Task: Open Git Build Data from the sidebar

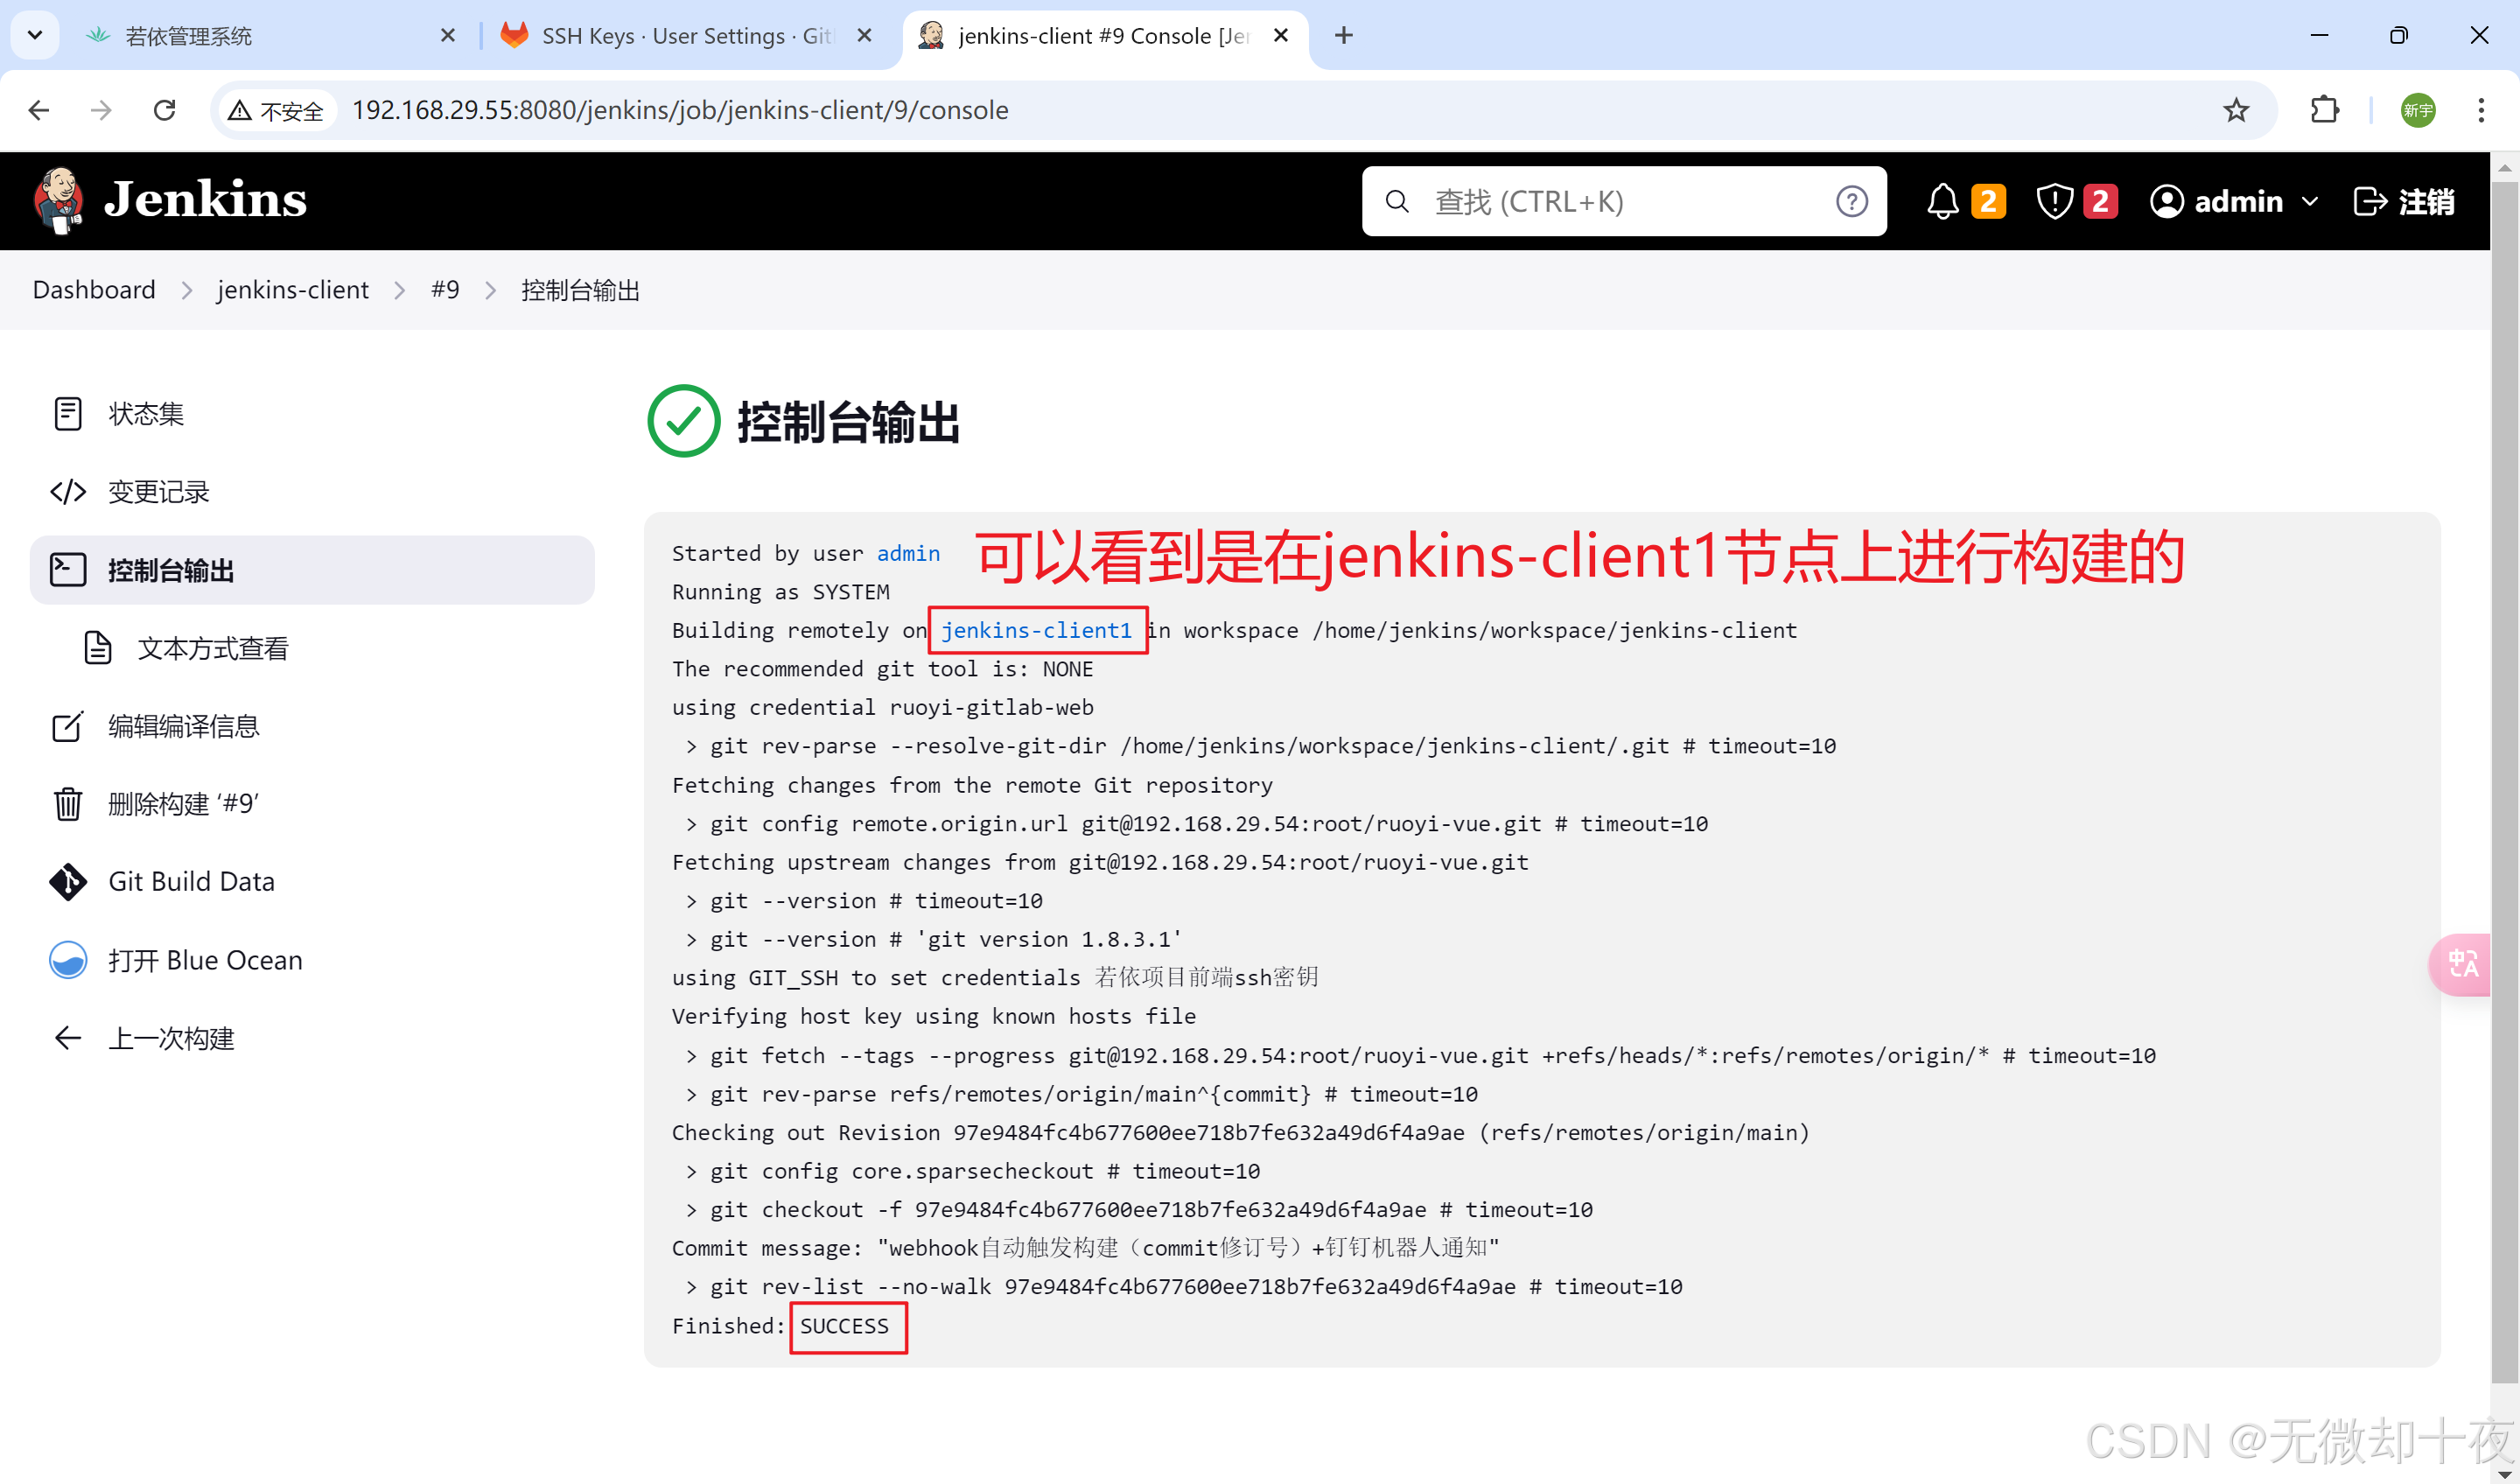Action: pos(191,882)
